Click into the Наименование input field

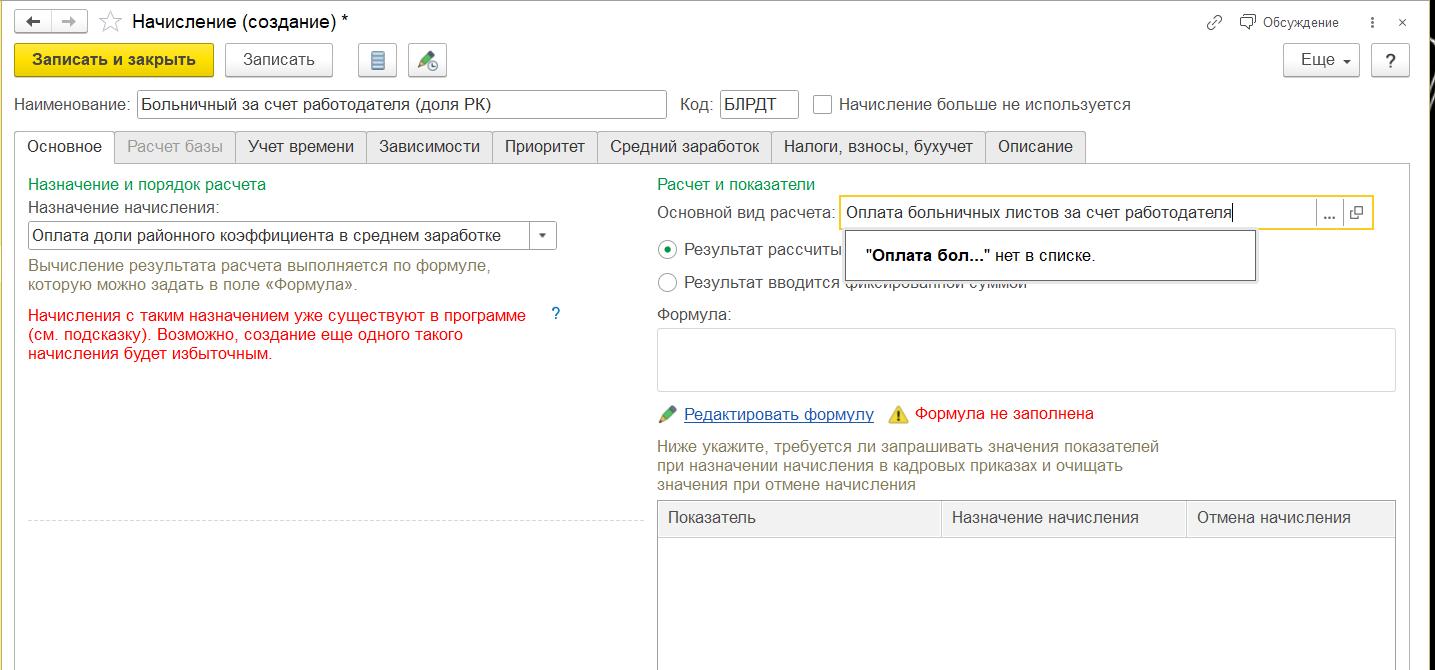[402, 104]
